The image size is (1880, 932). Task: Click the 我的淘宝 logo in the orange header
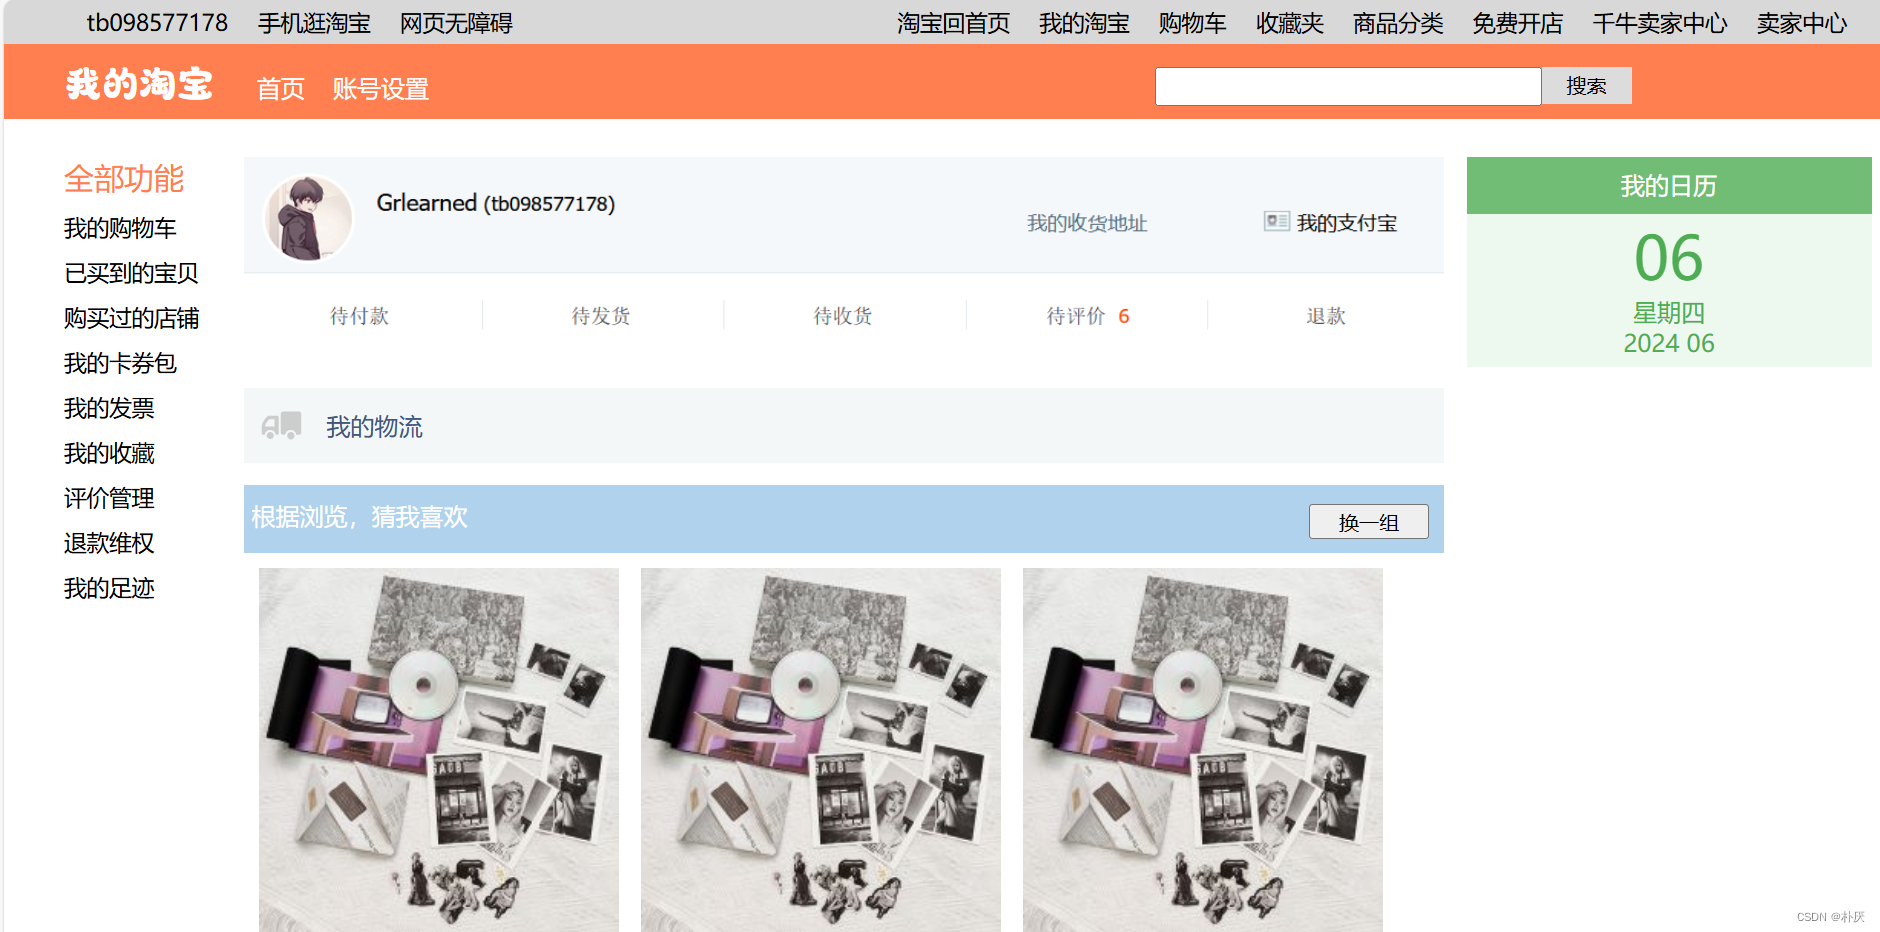[x=139, y=84]
